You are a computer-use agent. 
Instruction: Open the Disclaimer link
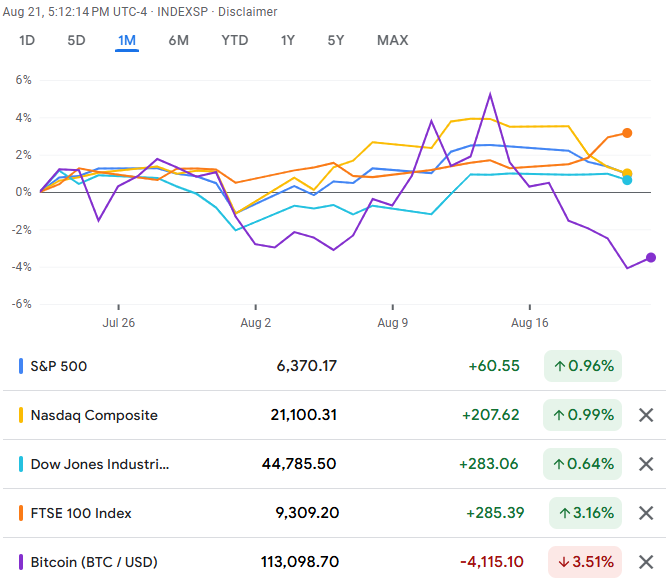247,11
